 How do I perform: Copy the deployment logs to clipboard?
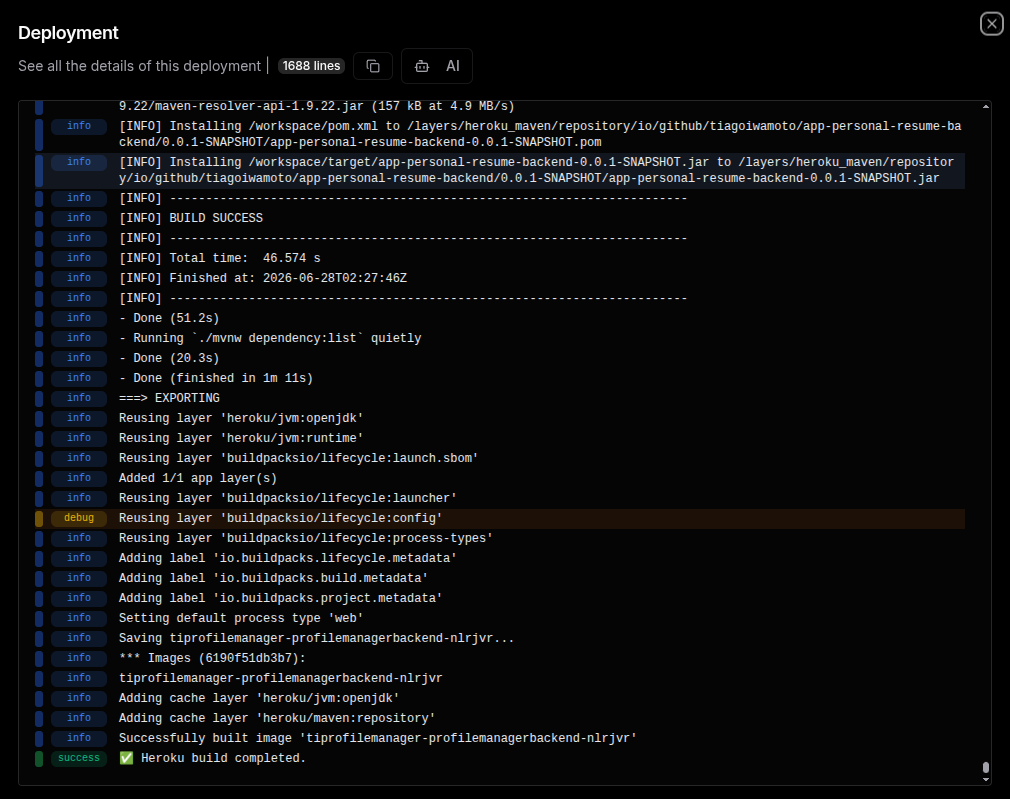(x=373, y=66)
